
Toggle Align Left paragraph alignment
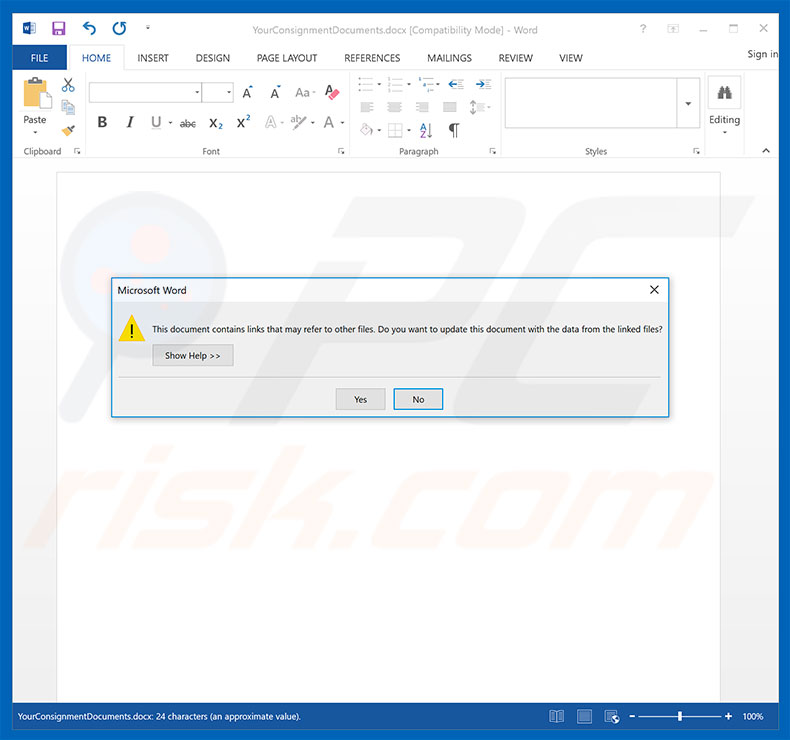tap(367, 107)
